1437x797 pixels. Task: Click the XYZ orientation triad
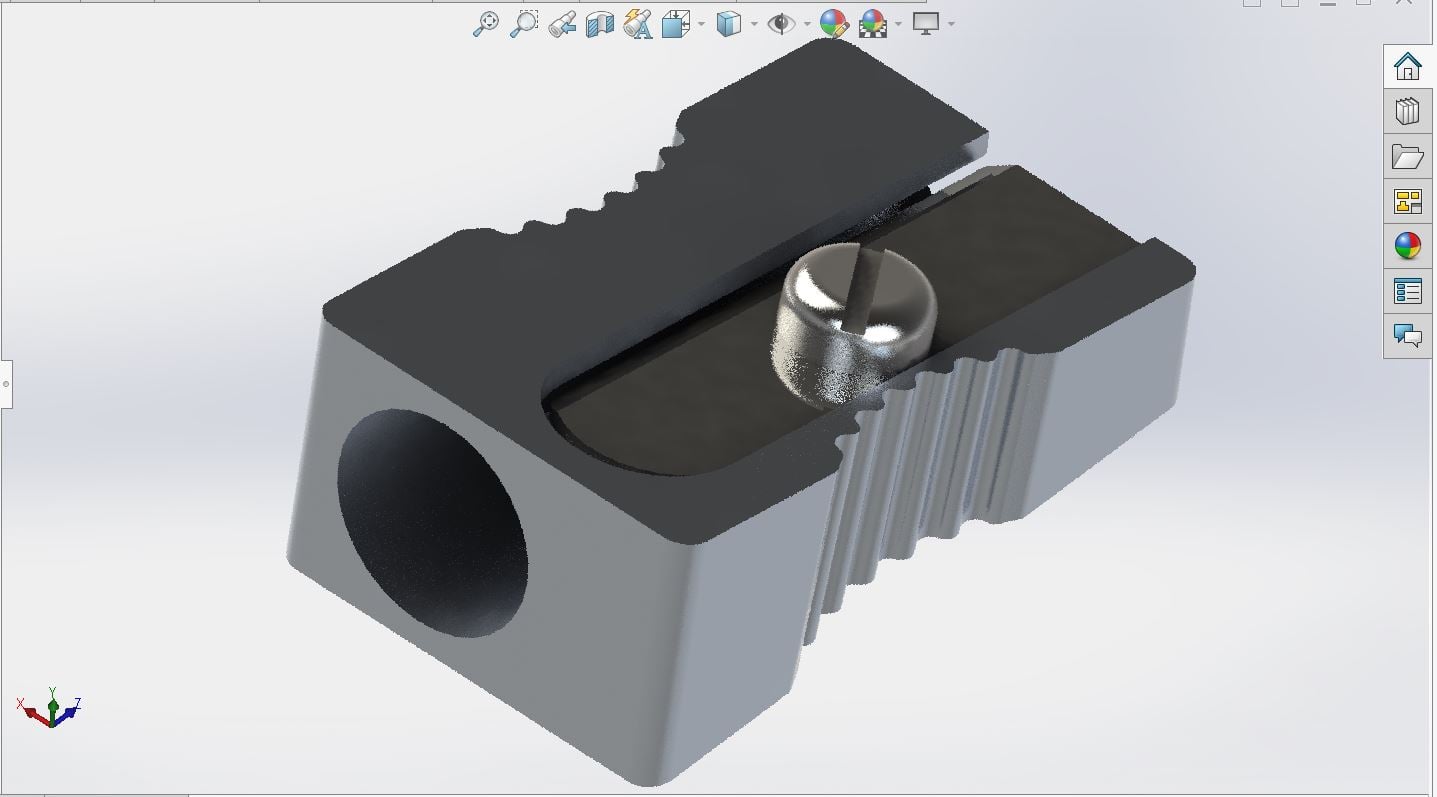[x=49, y=708]
